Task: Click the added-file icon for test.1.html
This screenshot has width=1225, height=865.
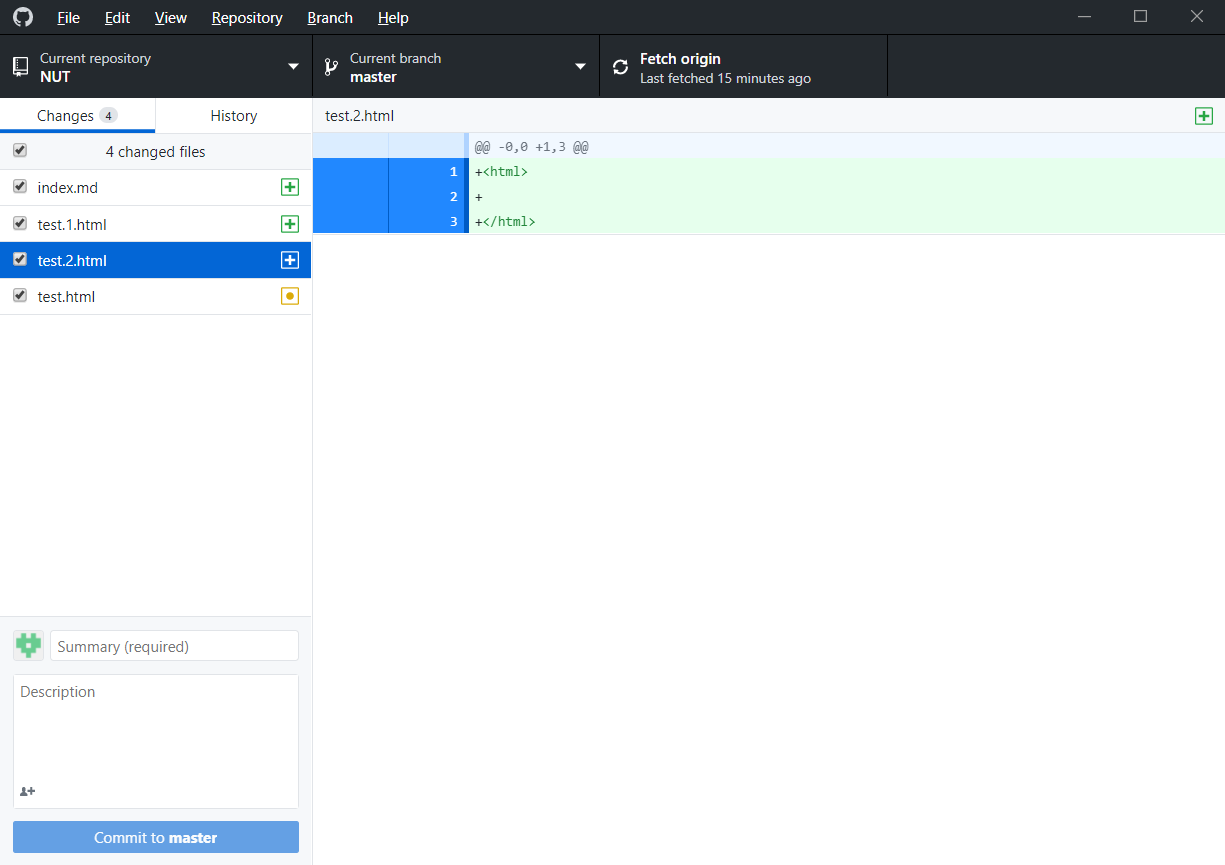Action: click(x=290, y=224)
